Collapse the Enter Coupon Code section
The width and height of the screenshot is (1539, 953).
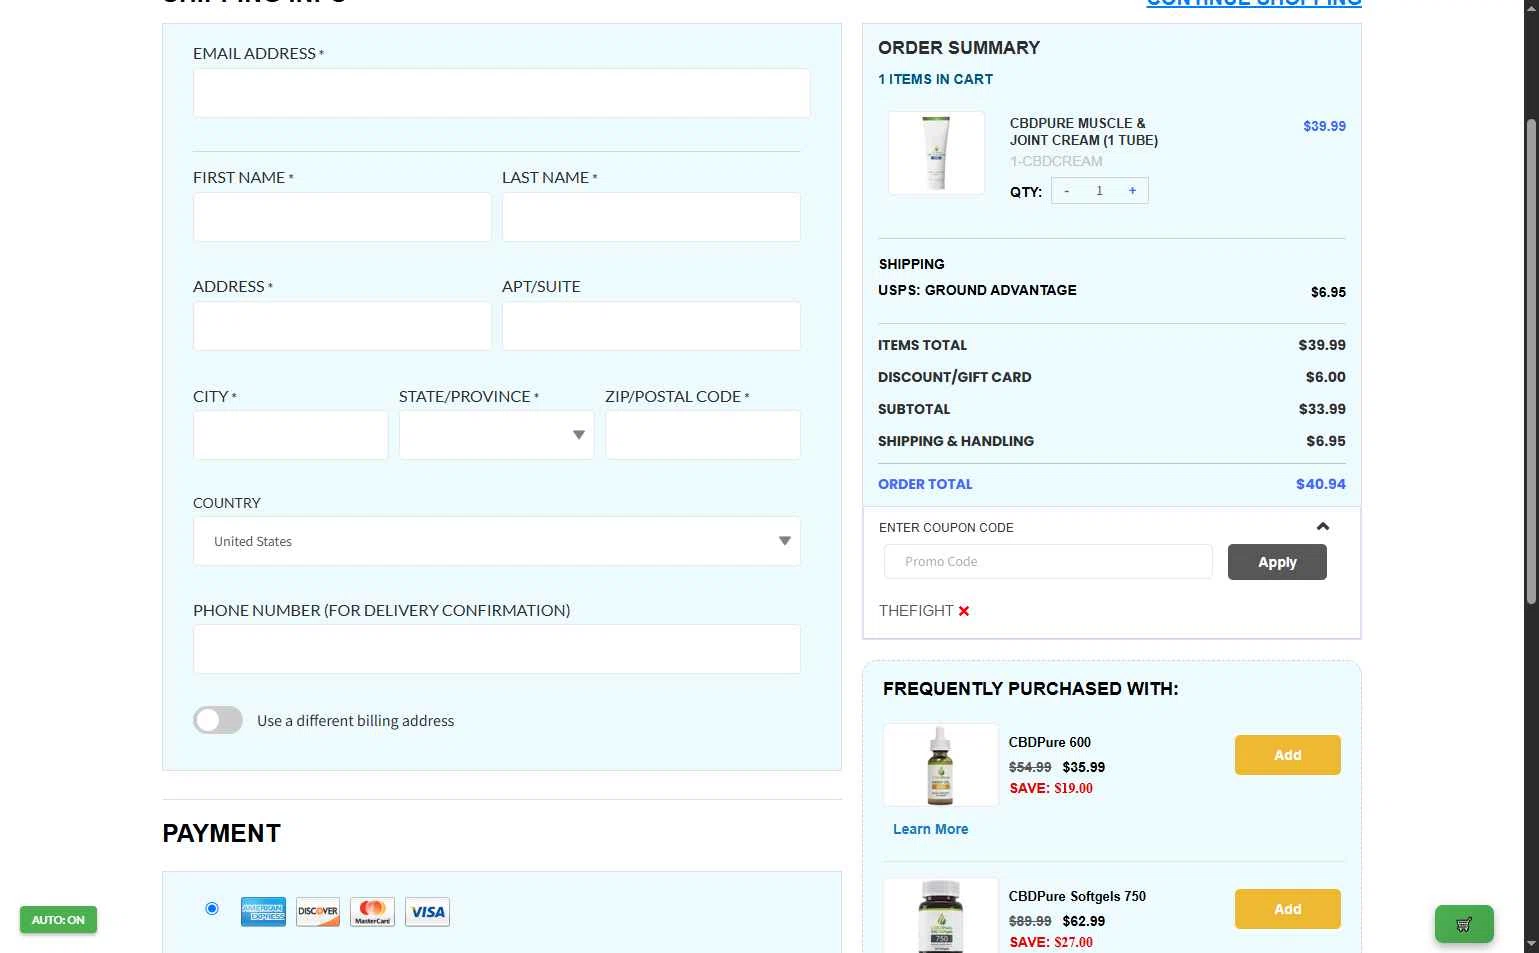coord(1323,527)
